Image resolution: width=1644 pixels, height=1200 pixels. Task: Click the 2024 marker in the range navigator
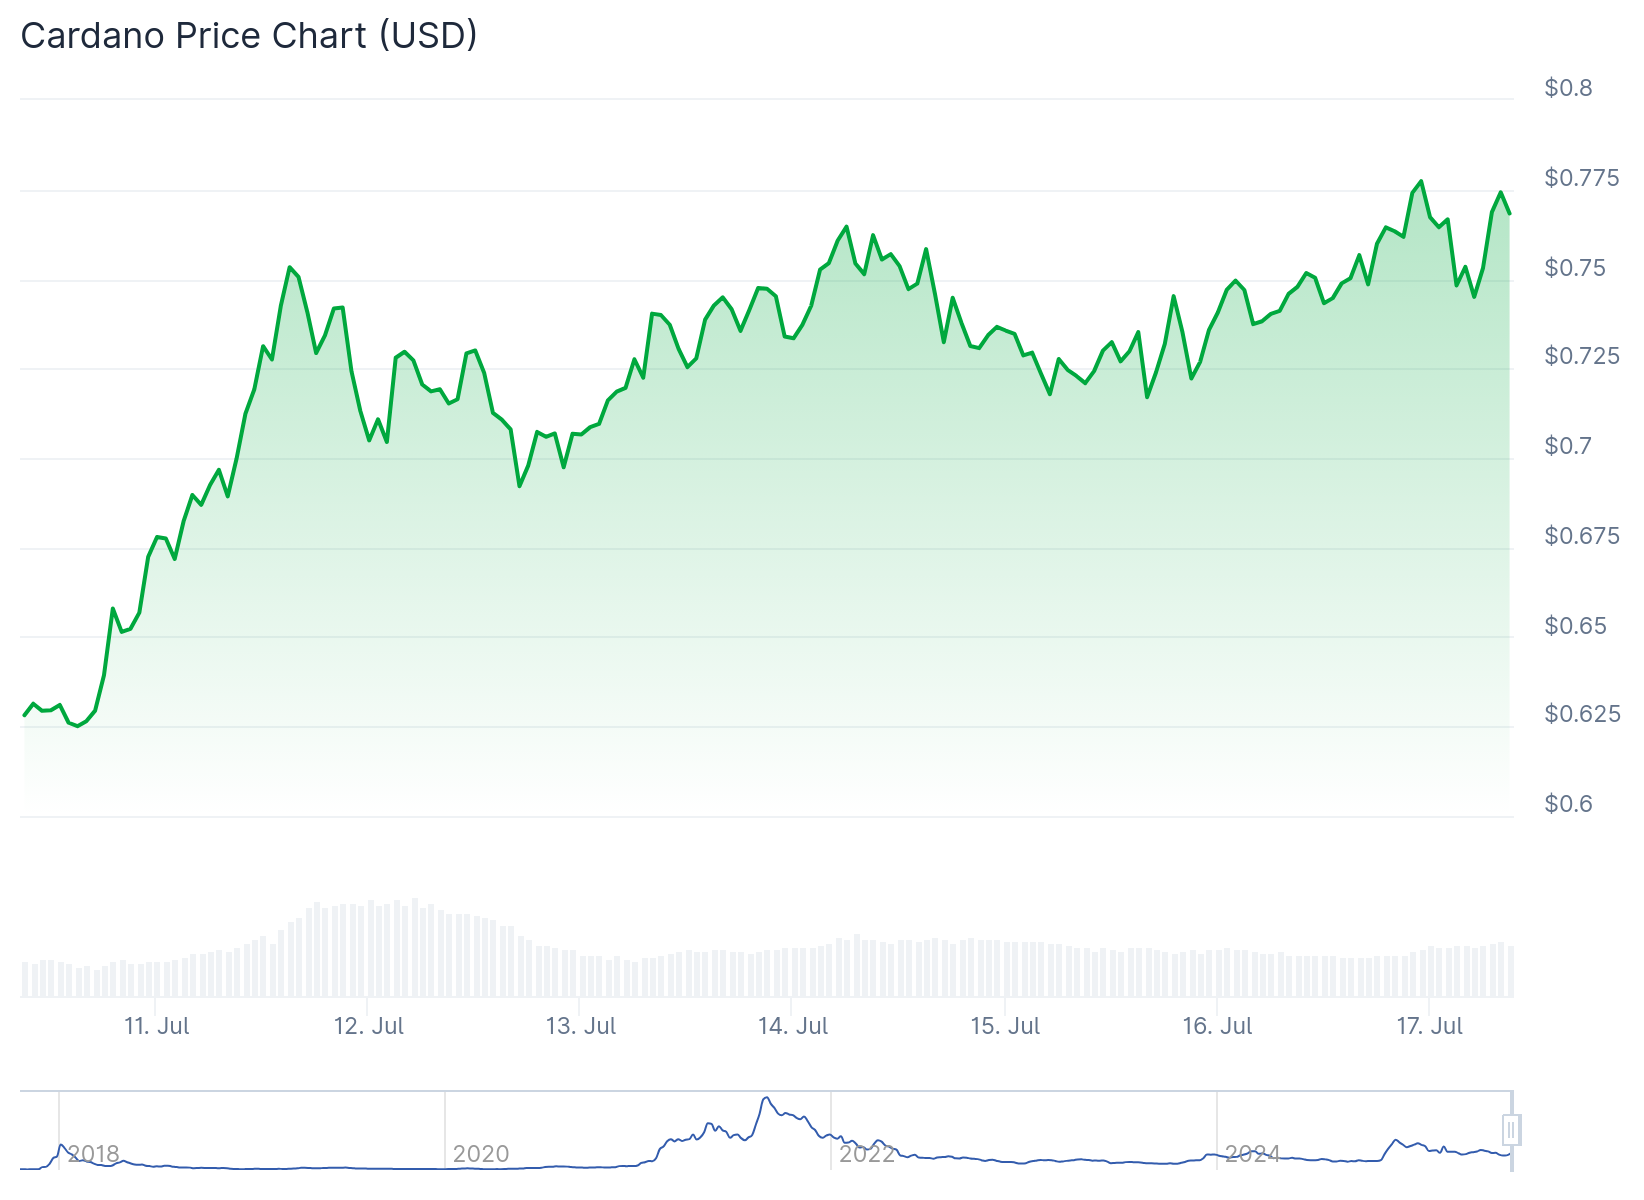[x=1253, y=1154]
